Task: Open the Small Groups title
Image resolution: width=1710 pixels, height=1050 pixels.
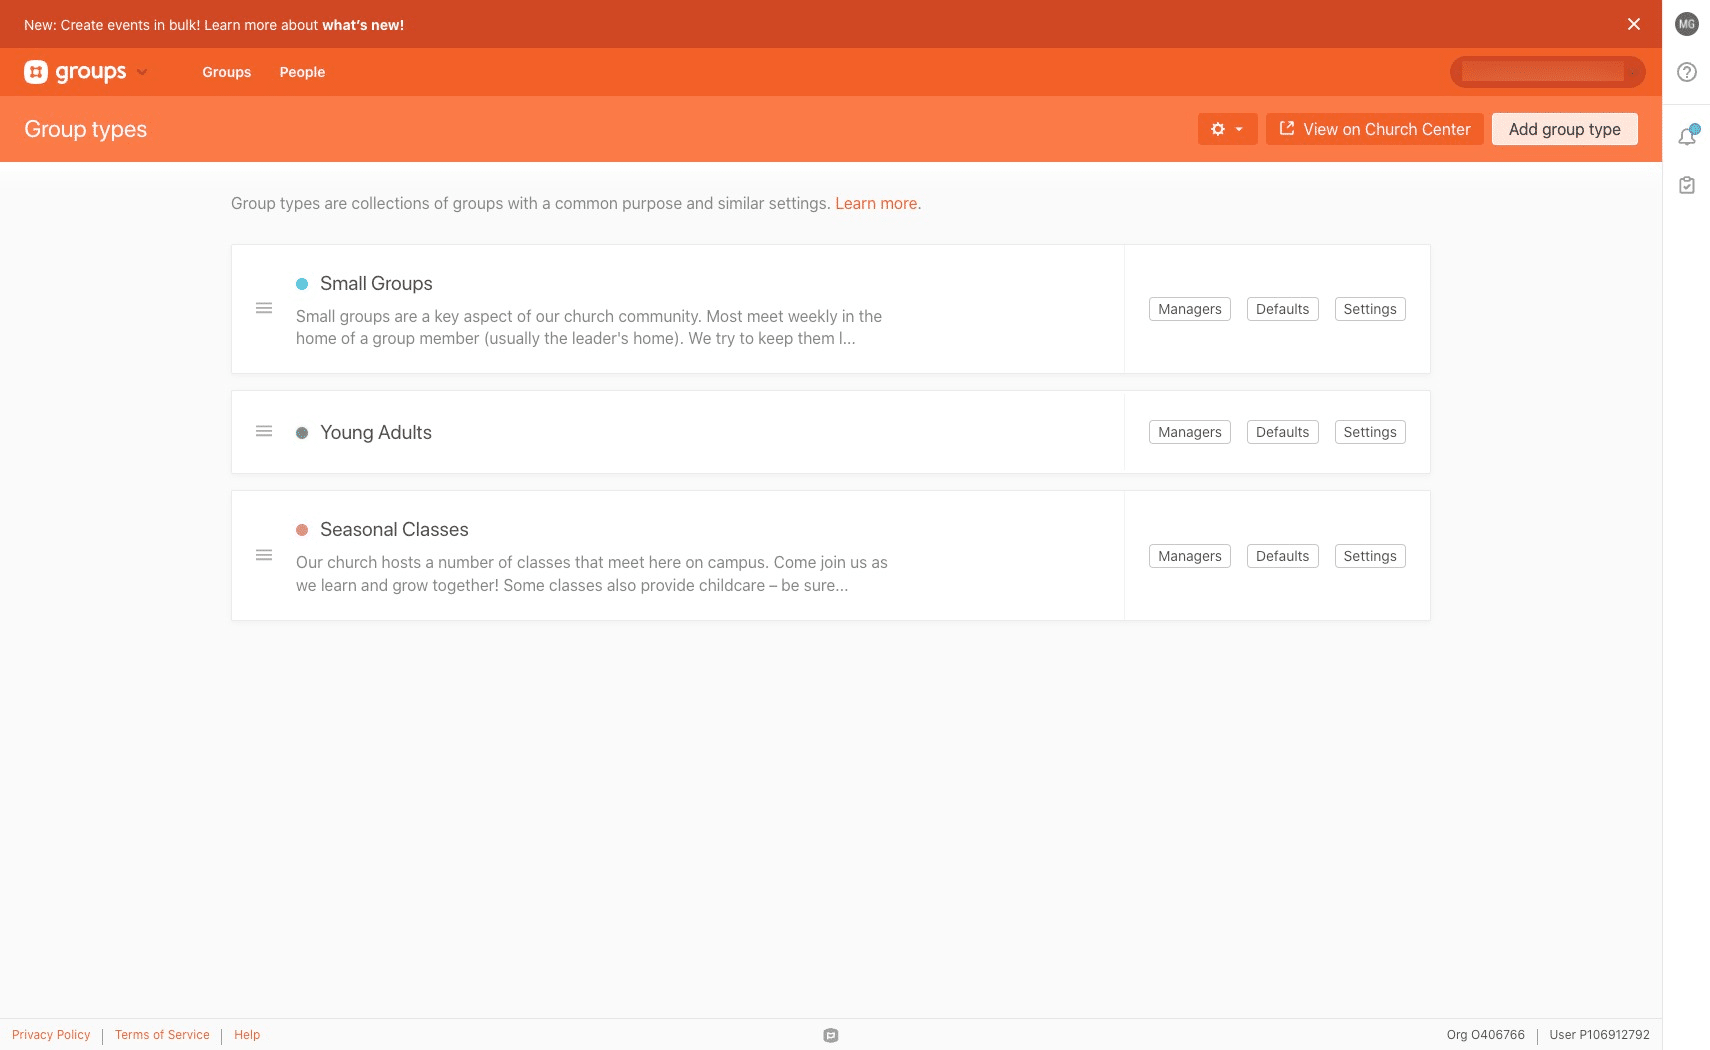Action: tap(376, 284)
